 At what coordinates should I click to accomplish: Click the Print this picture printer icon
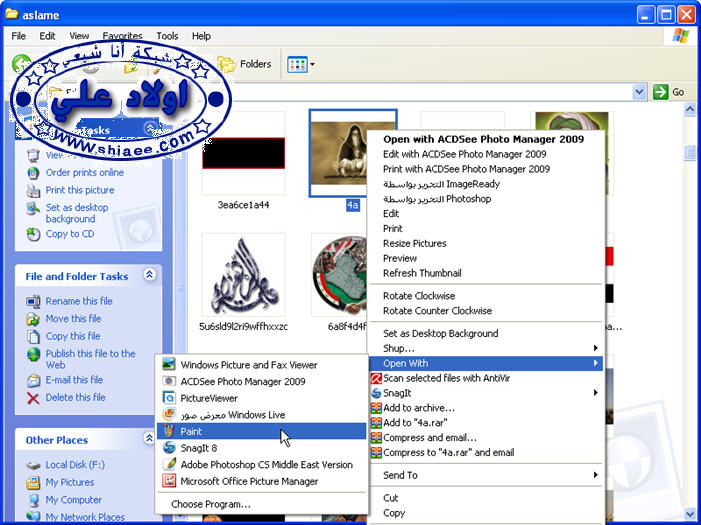33,191
